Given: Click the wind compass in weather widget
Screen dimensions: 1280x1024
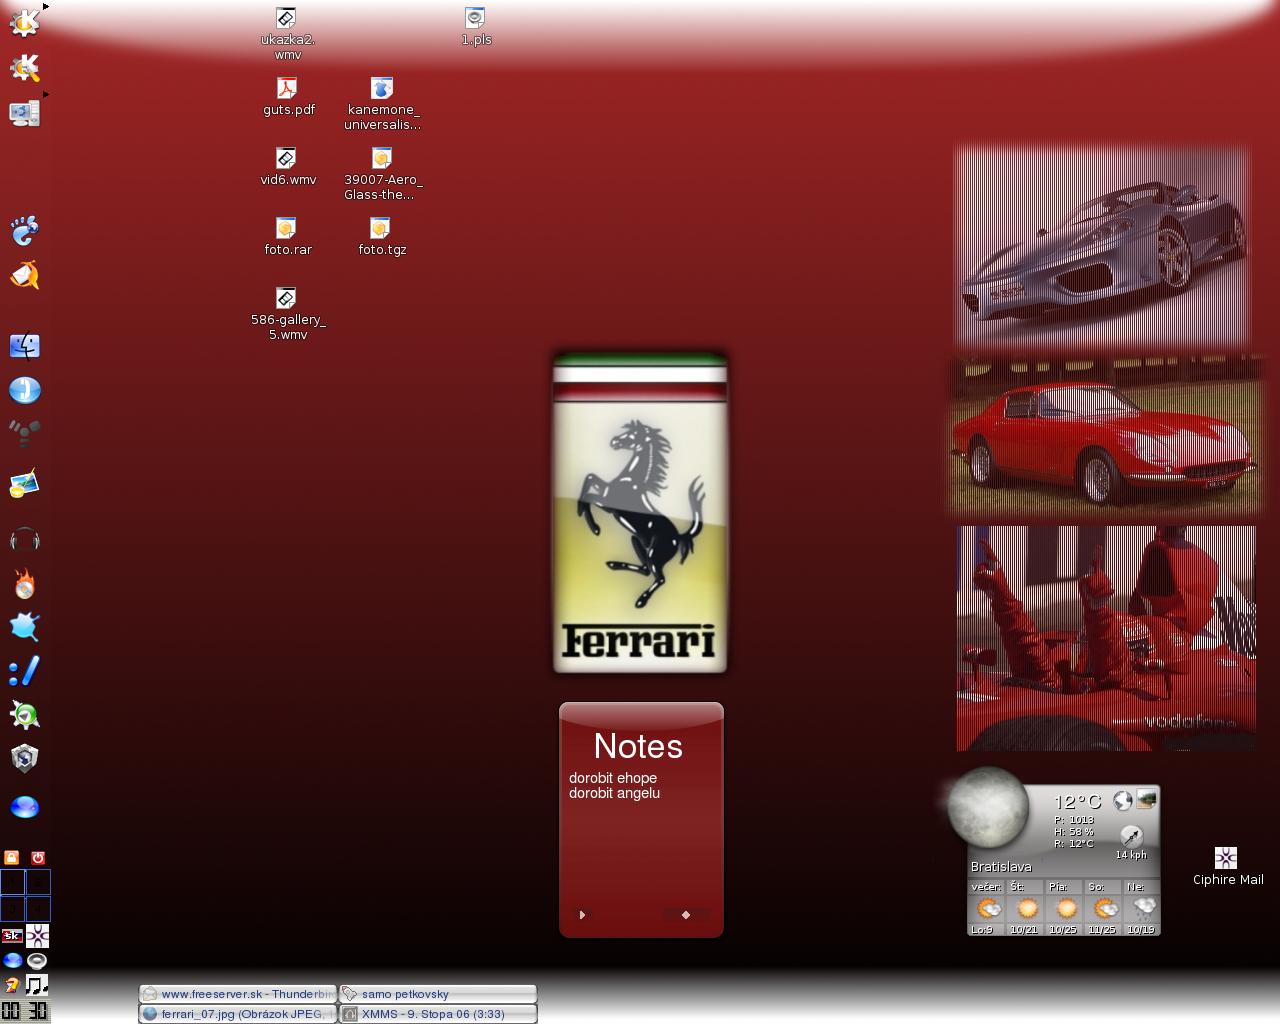Looking at the screenshot, I should coord(1131,836).
